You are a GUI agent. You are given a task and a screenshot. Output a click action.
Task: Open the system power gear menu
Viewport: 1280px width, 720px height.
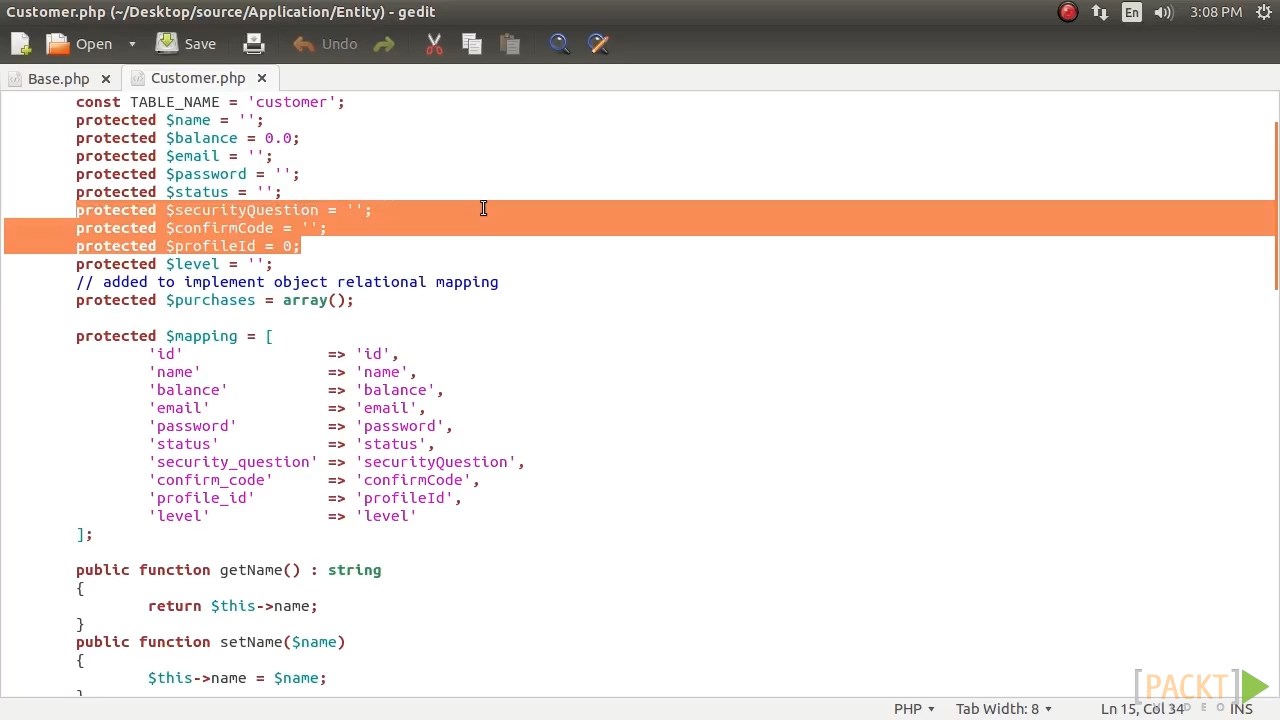tap(1262, 12)
